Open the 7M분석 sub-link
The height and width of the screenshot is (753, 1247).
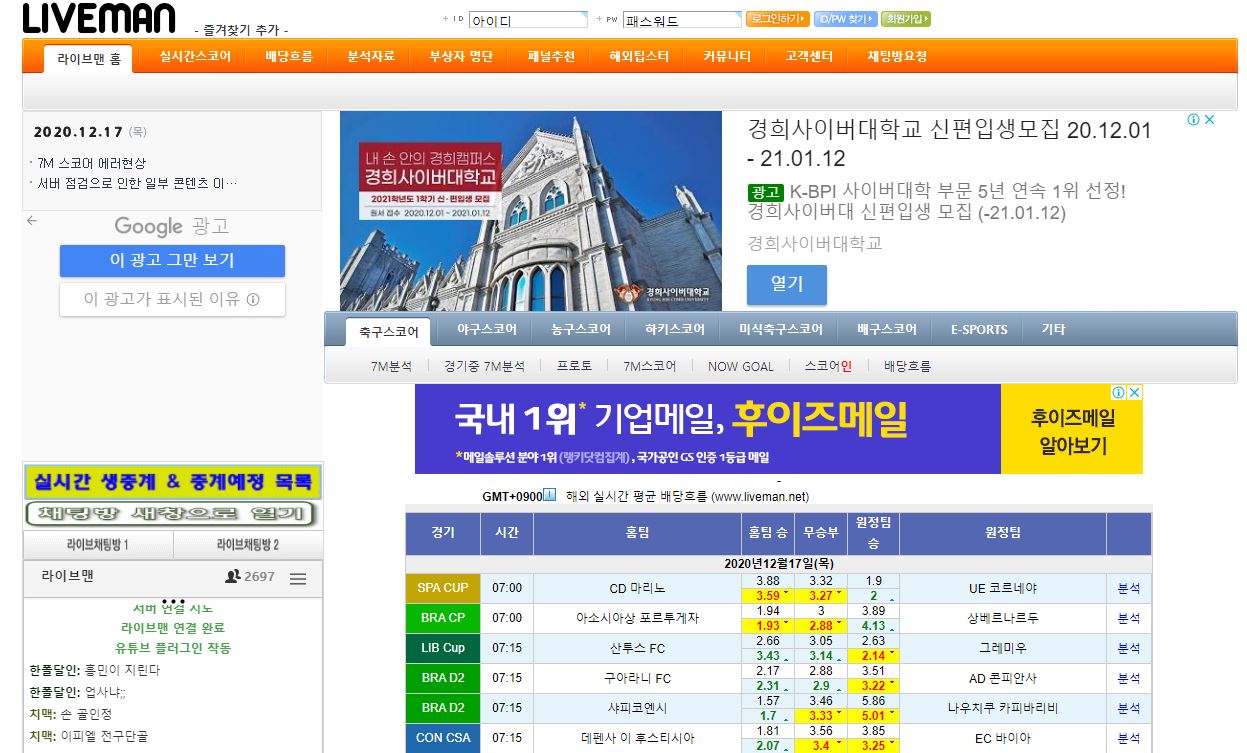[391, 366]
